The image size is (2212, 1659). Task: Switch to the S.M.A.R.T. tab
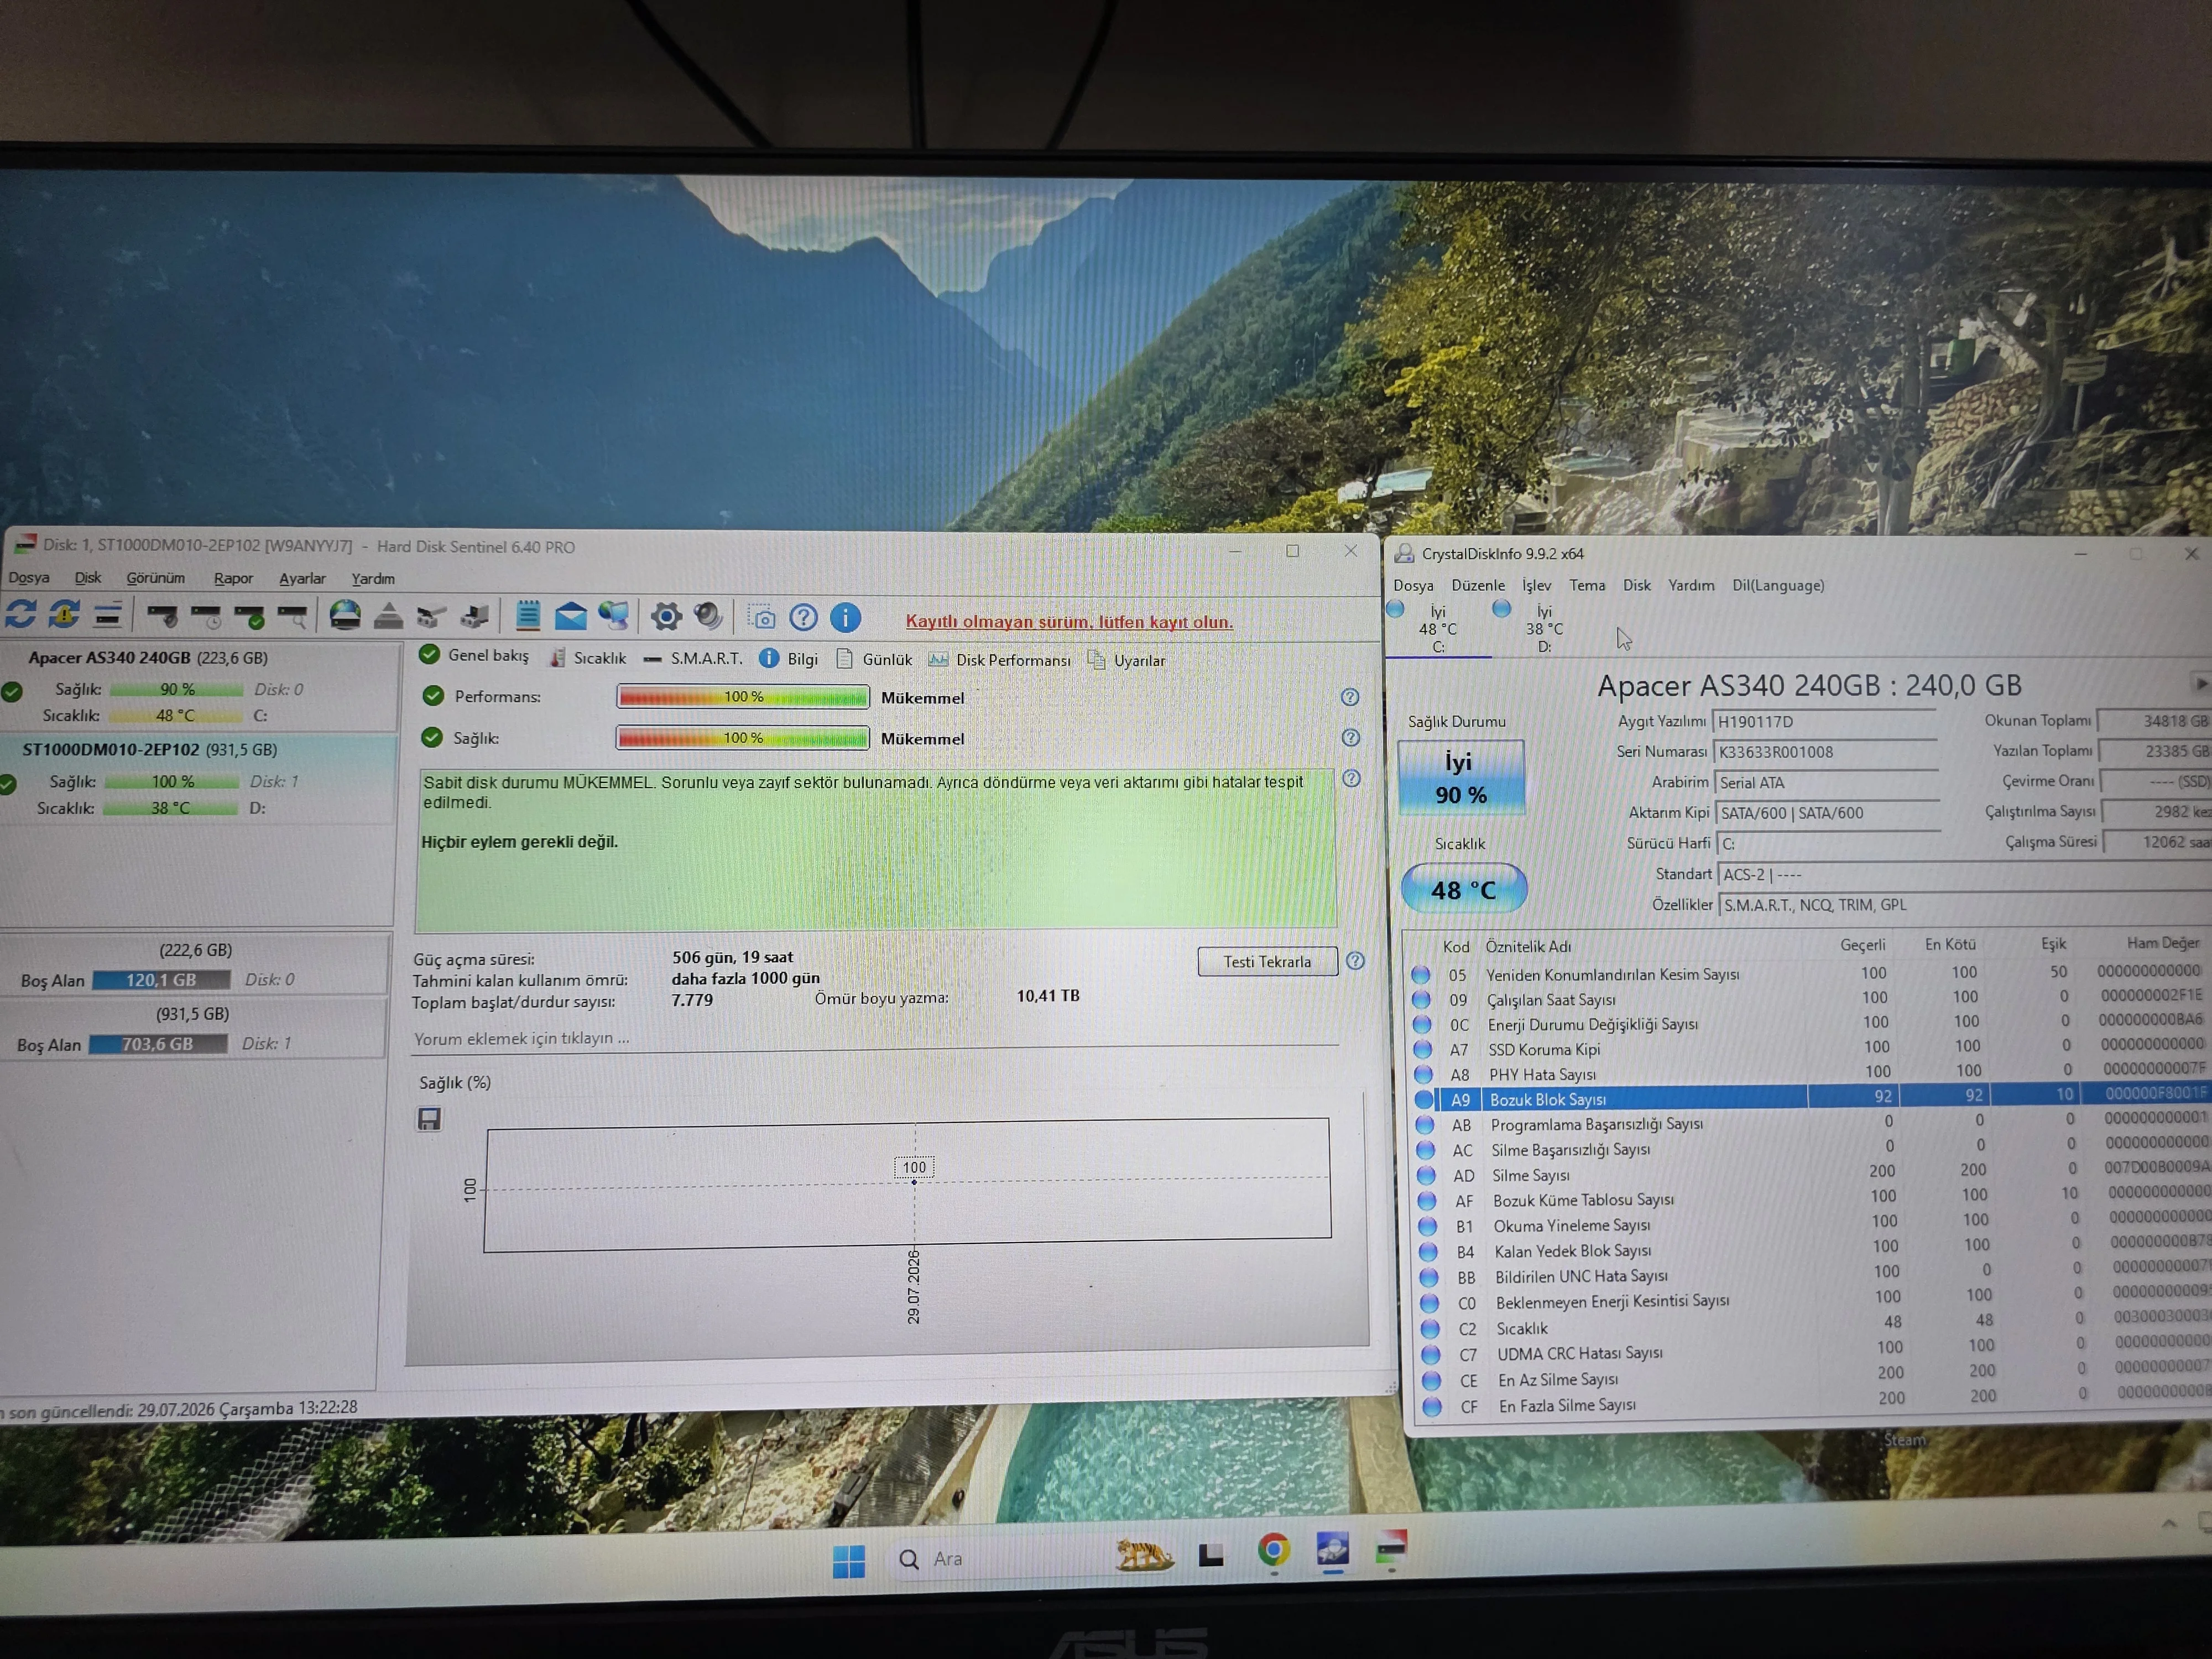(x=693, y=658)
